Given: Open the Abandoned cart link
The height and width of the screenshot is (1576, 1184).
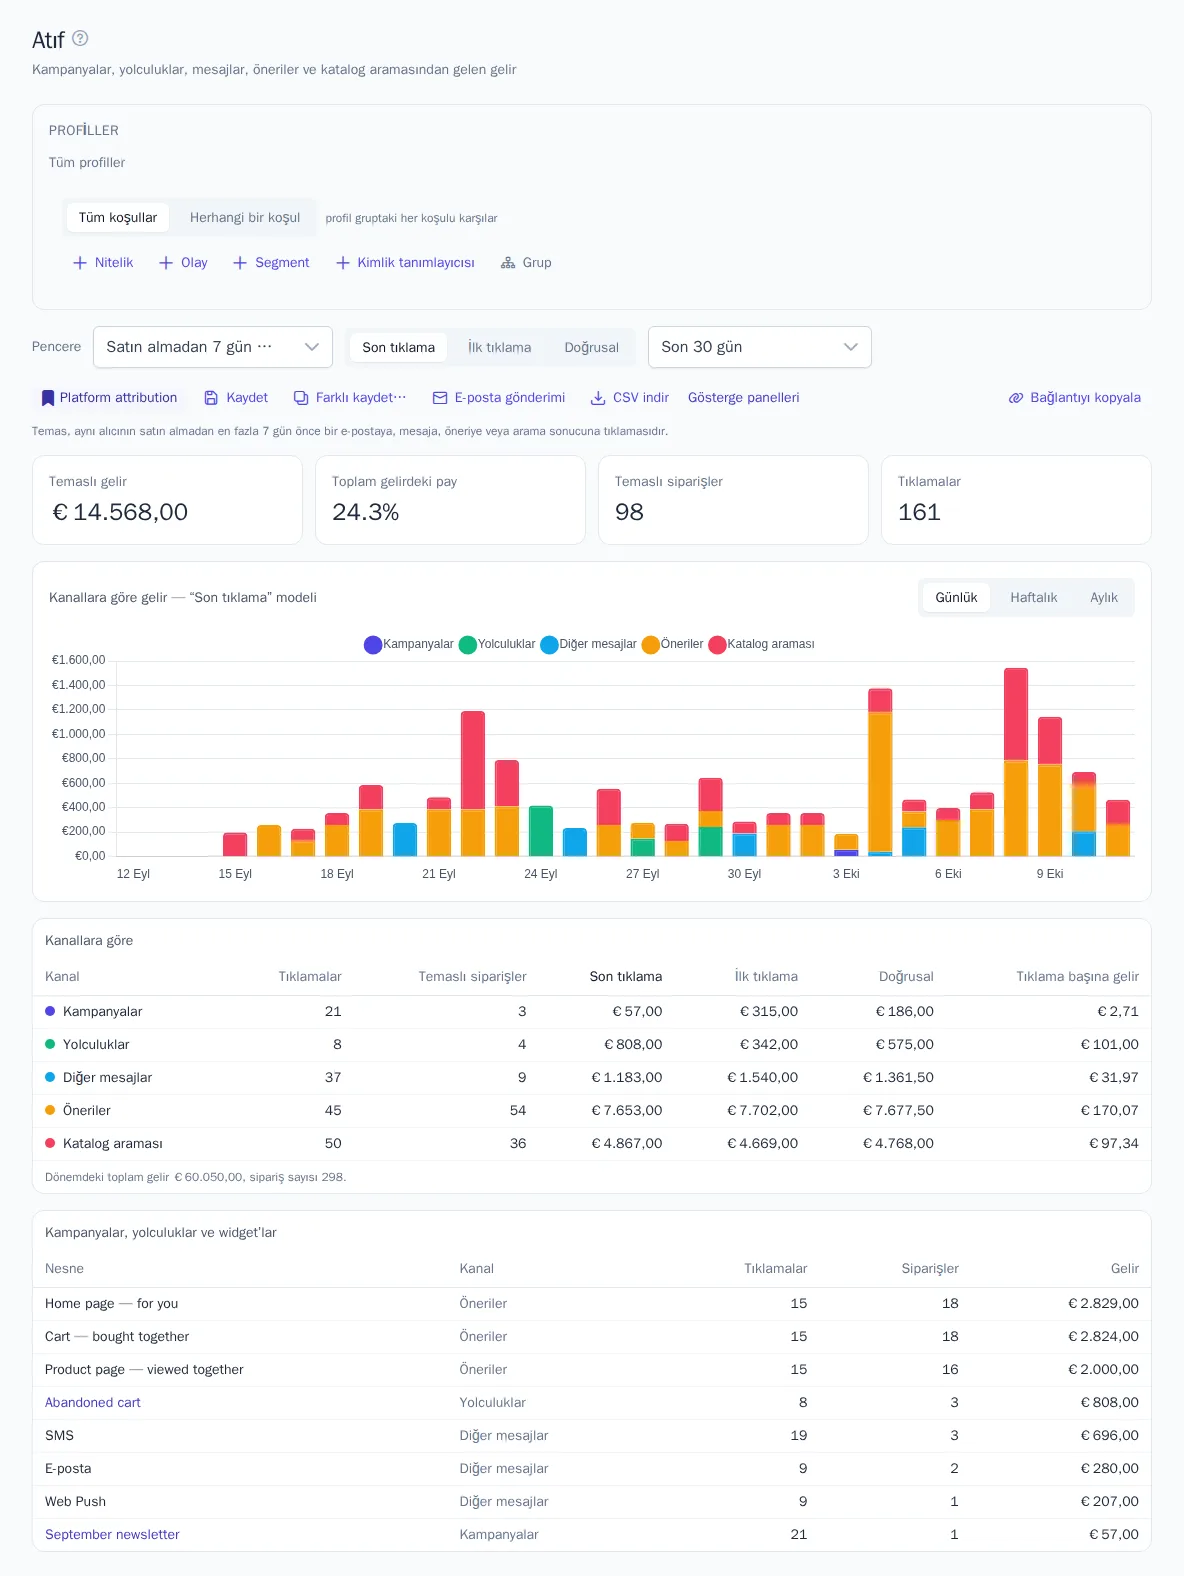Looking at the screenshot, I should (93, 1403).
